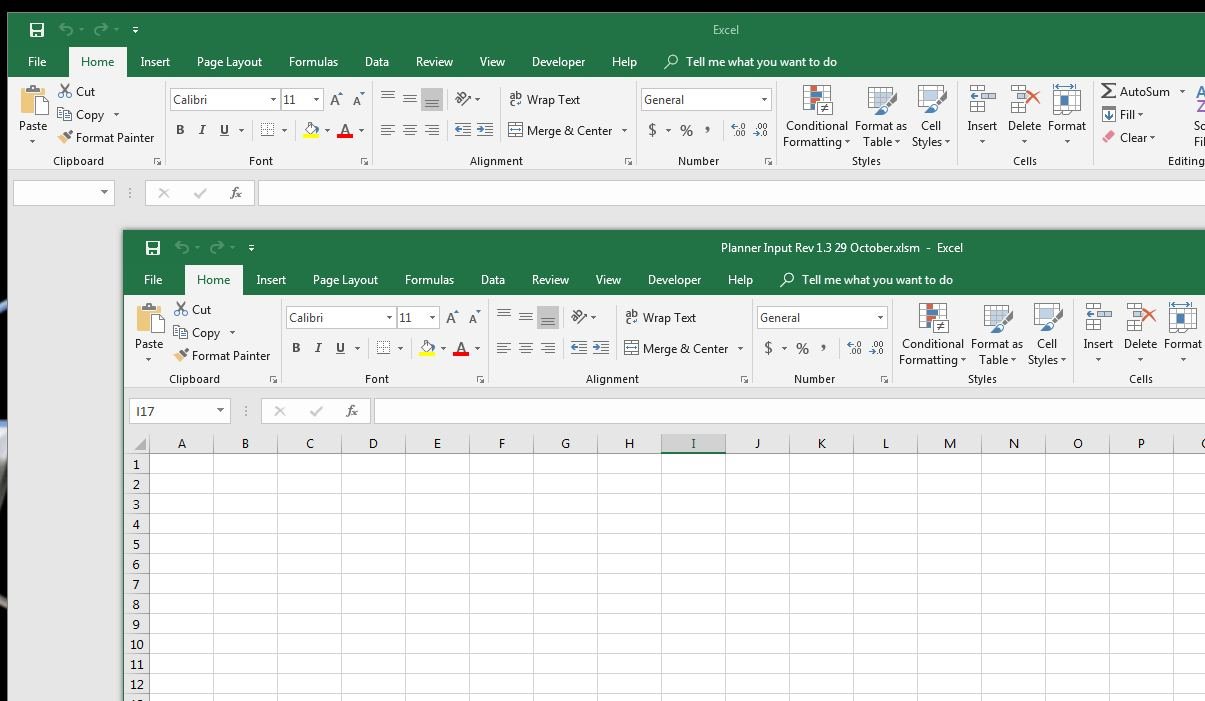Click Fill button in back Excel window
Image resolution: width=1205 pixels, height=701 pixels.
[1123, 114]
